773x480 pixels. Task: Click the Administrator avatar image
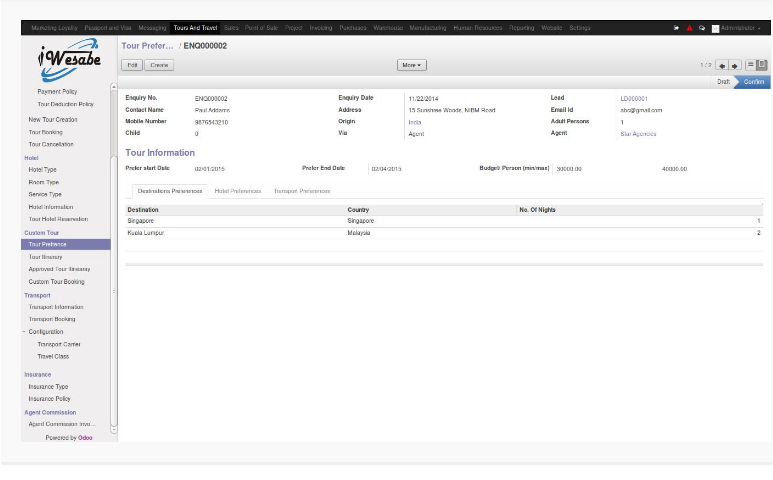click(715, 28)
